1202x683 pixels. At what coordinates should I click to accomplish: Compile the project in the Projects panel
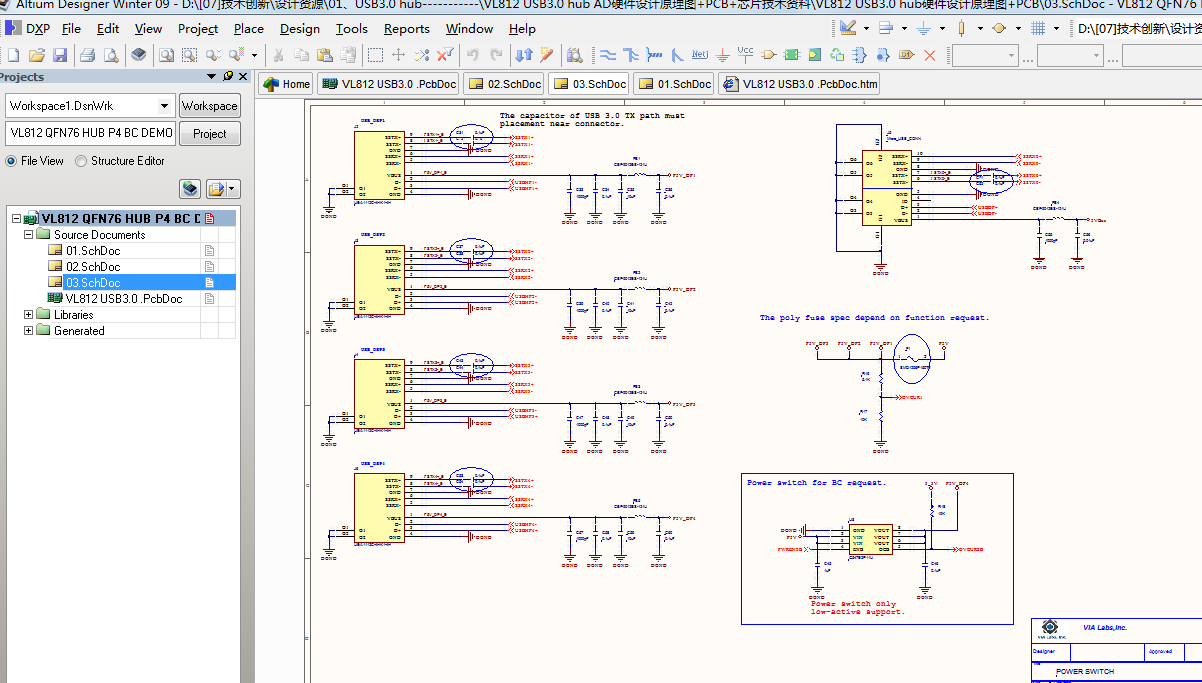[190, 188]
